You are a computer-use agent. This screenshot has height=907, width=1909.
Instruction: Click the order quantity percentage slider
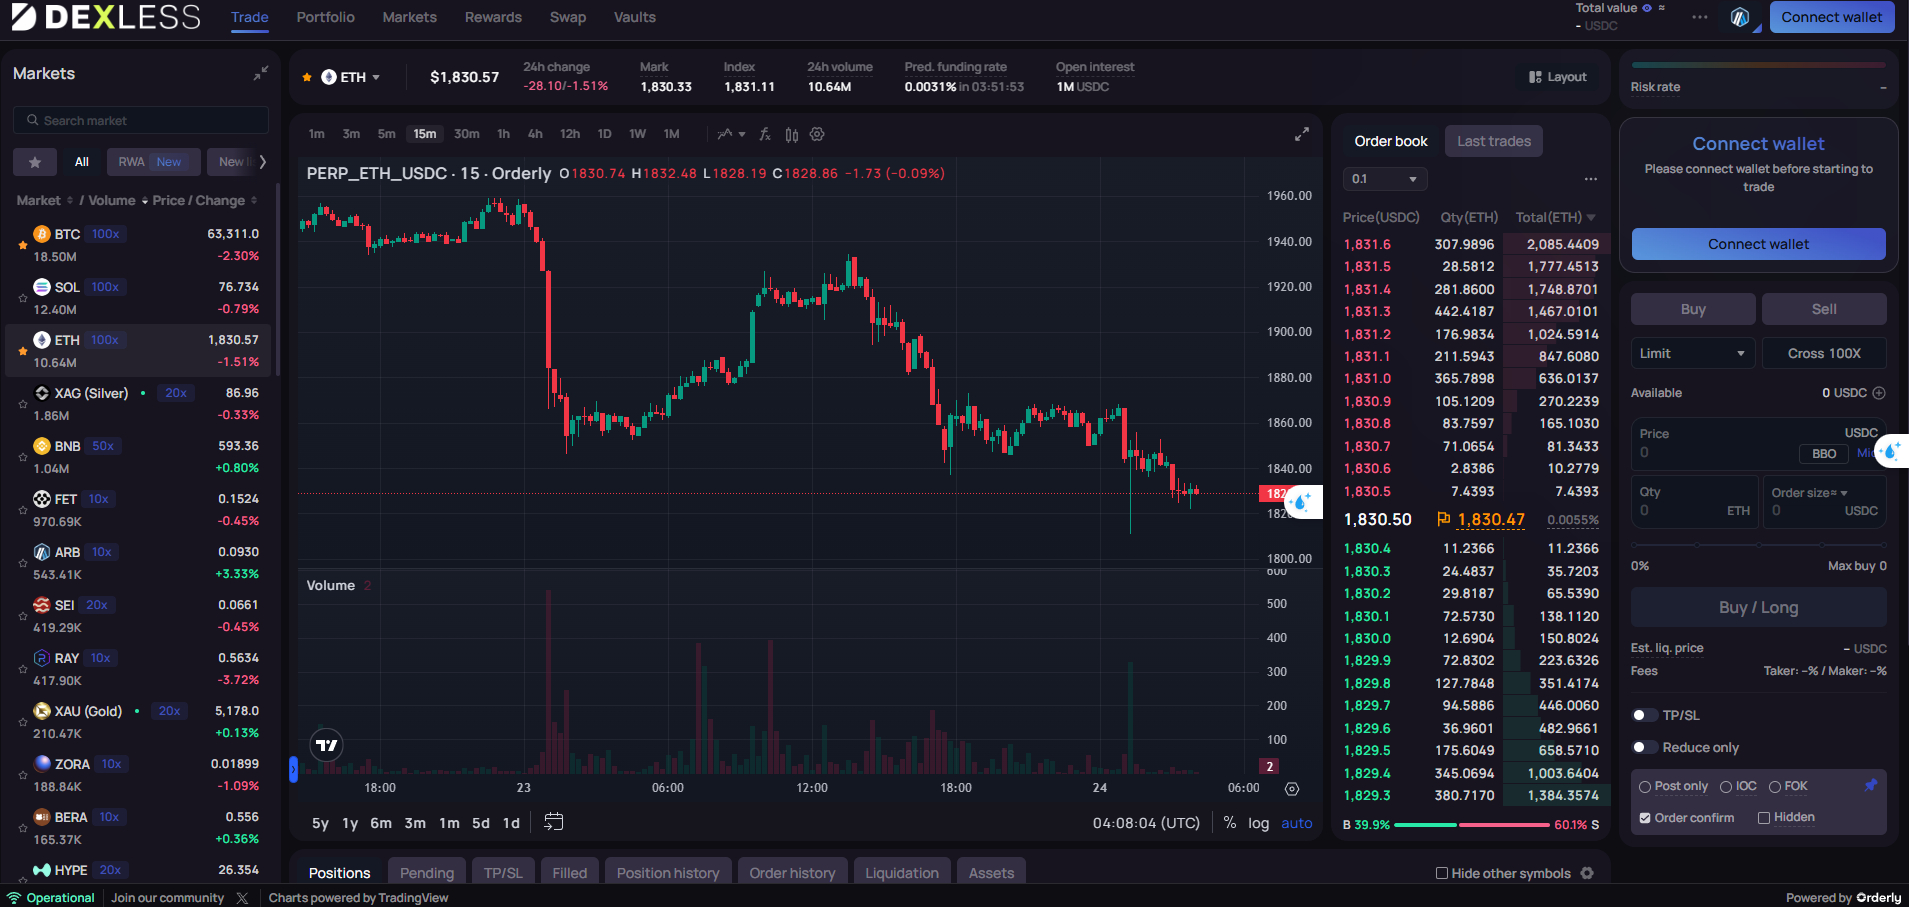(x=1758, y=545)
